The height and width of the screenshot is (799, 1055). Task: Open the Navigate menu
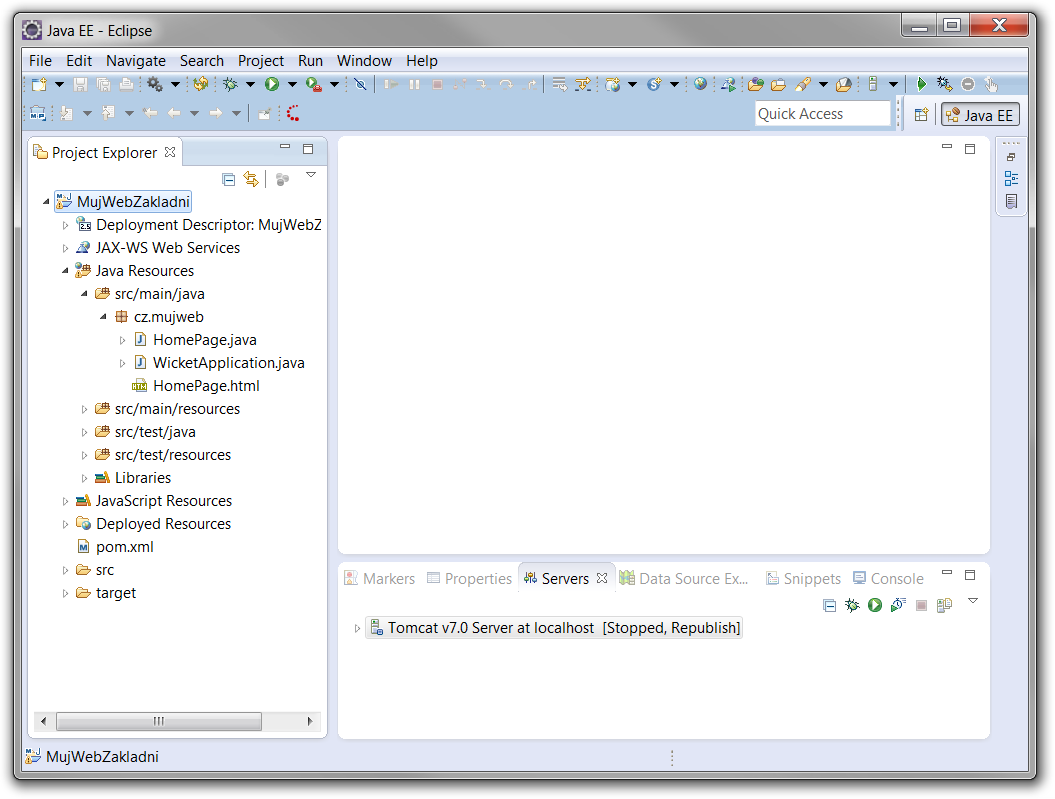135,61
